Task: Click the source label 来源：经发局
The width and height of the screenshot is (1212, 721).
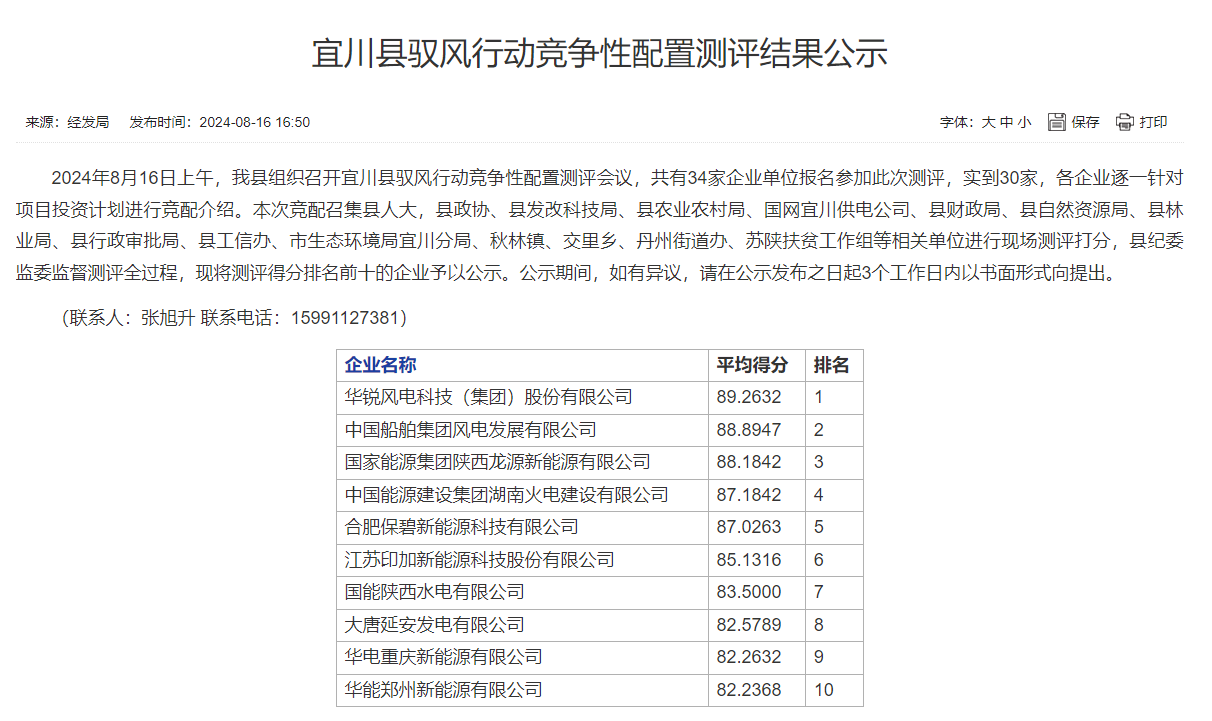Action: click(67, 122)
